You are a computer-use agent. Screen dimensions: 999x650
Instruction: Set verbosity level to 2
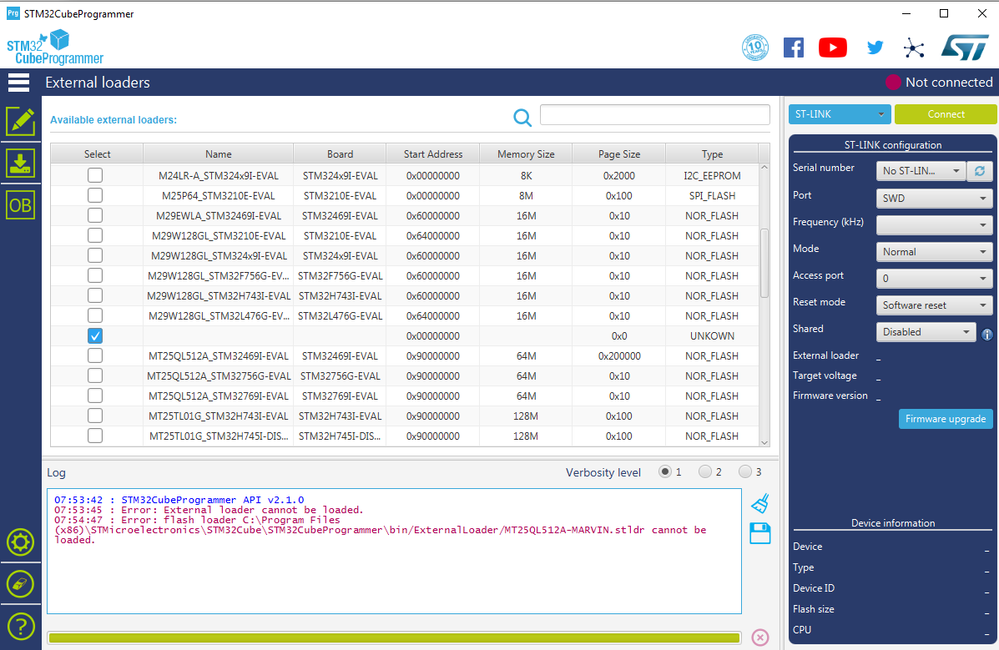tap(705, 472)
